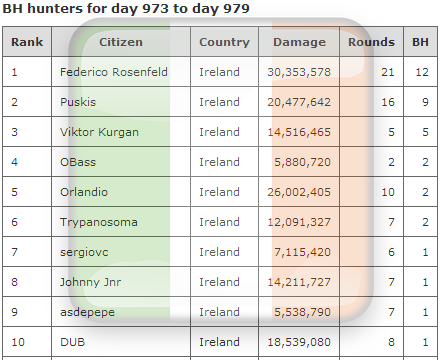Select Orlandio in the citizen column
Image resolution: width=442 pixels, height=360 pixels.
pyautogui.click(x=84, y=192)
